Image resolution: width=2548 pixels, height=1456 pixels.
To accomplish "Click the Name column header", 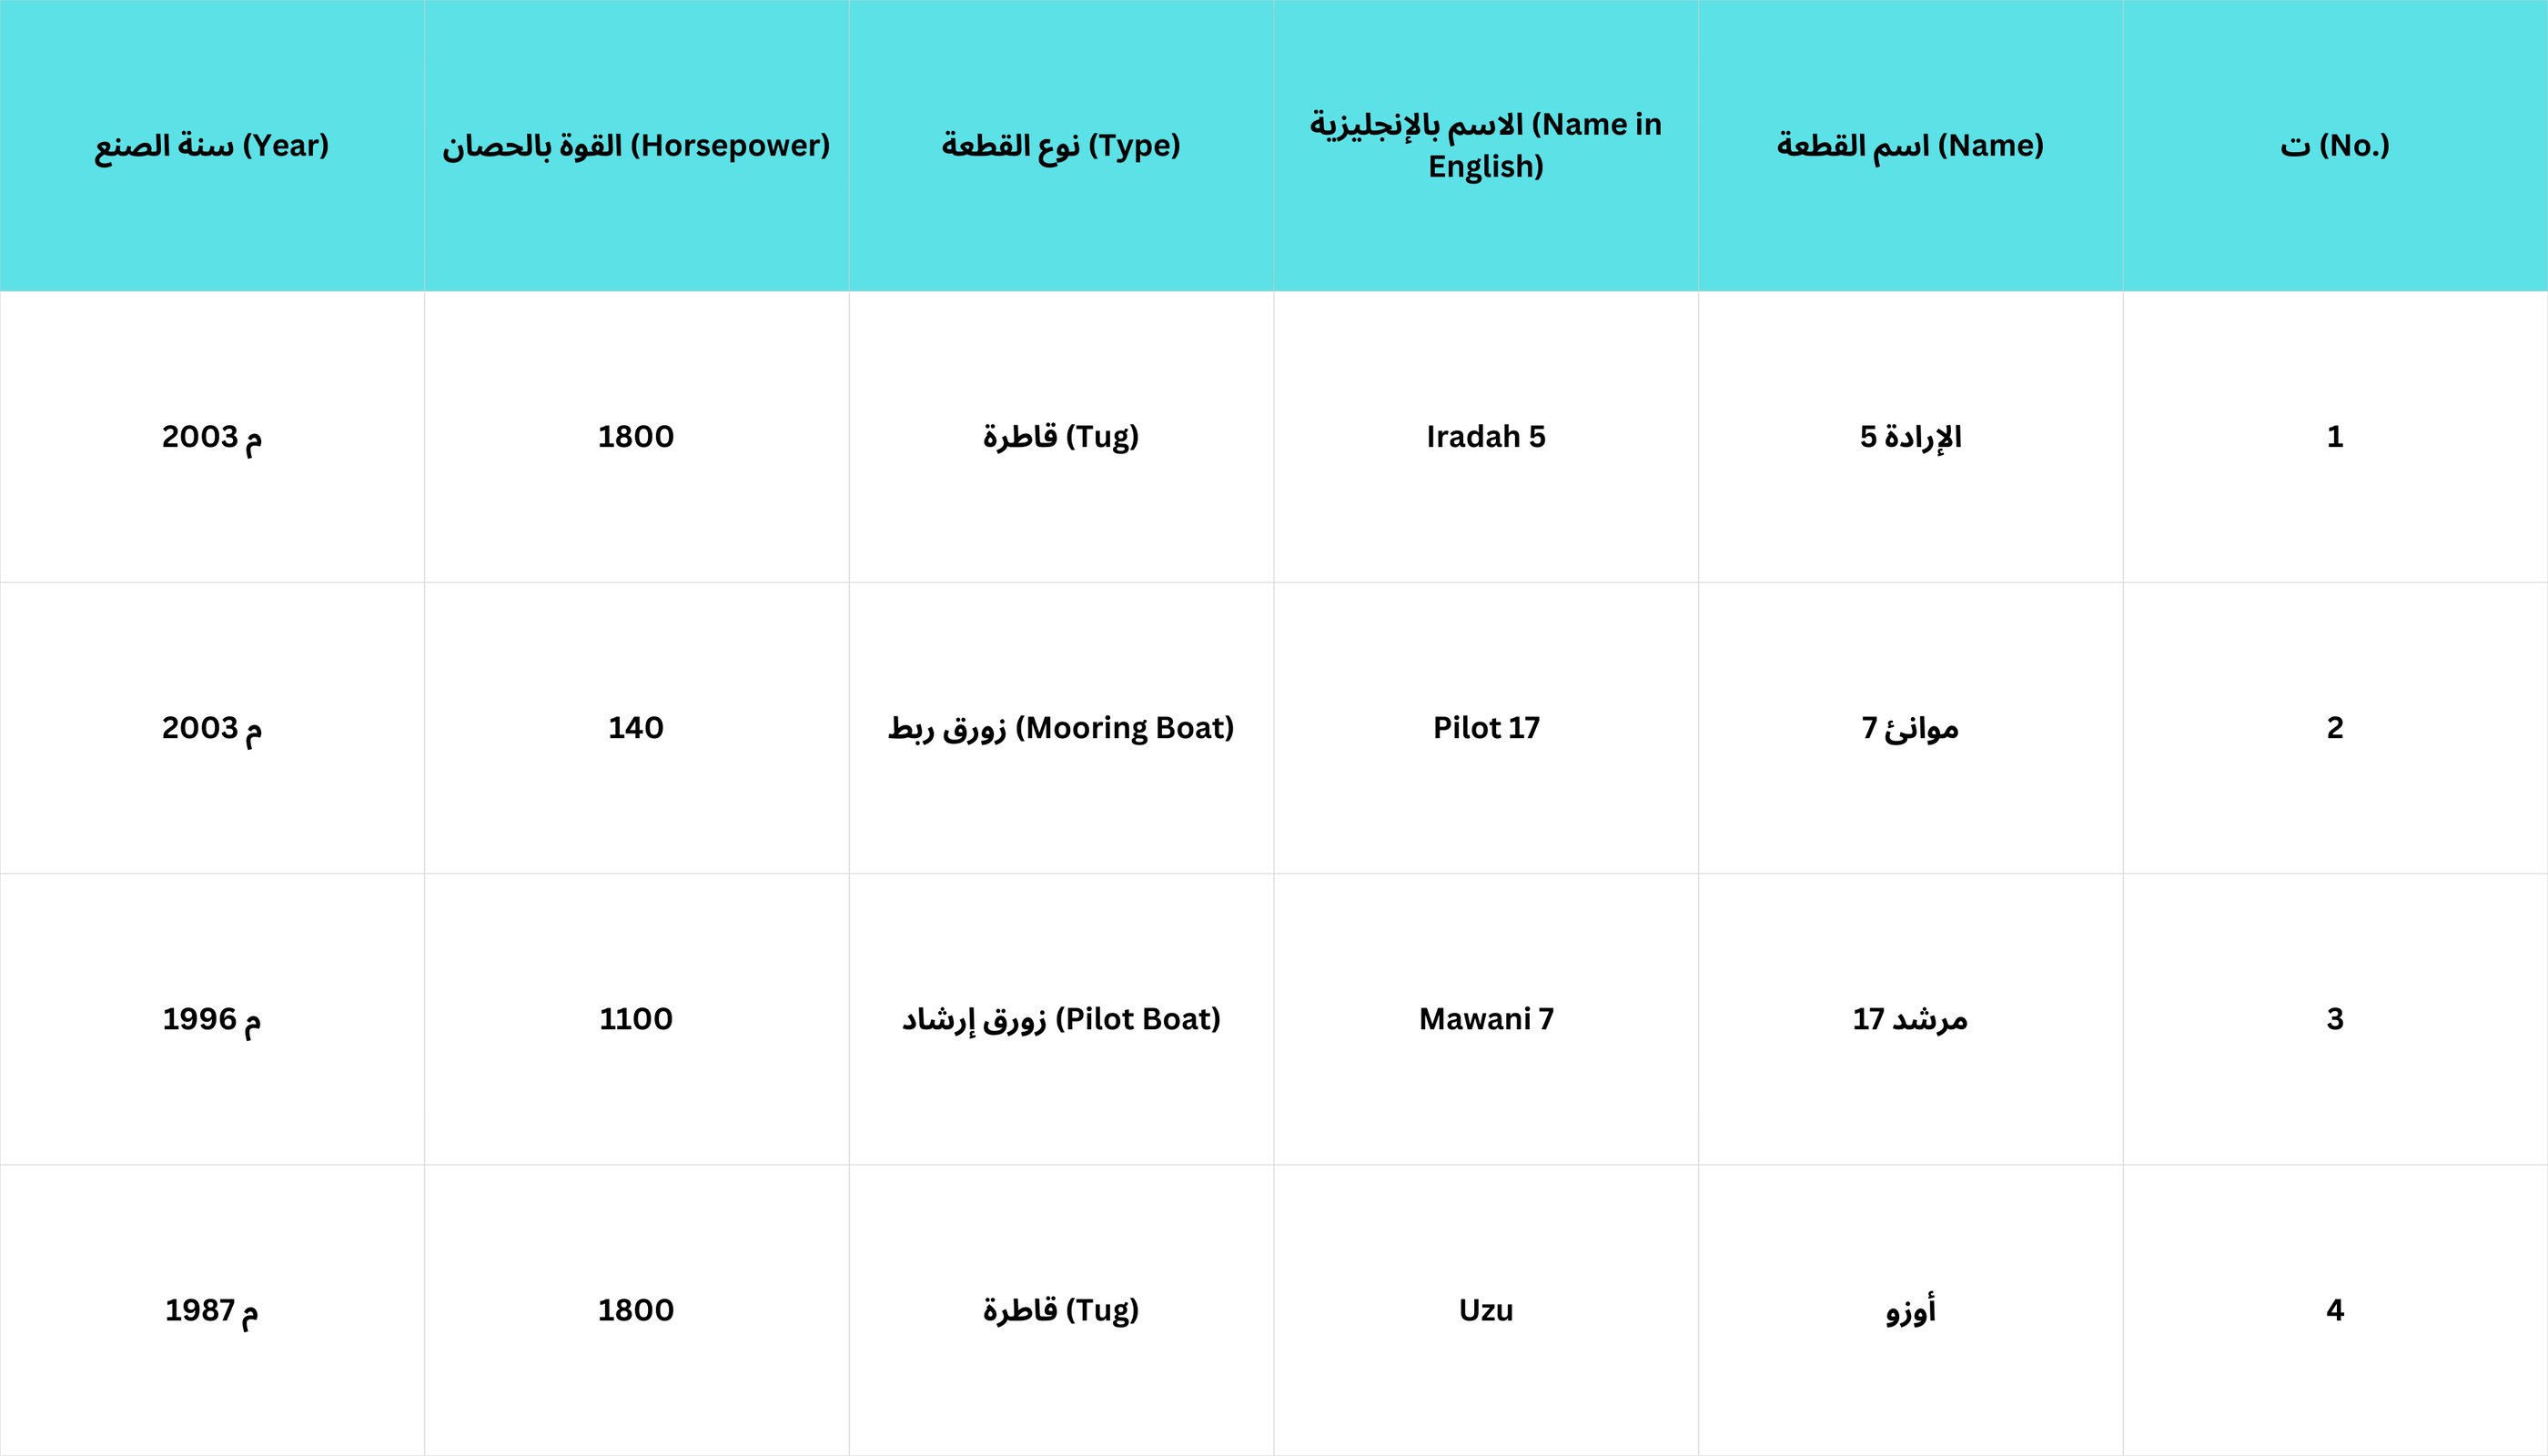I will tap(1909, 146).
